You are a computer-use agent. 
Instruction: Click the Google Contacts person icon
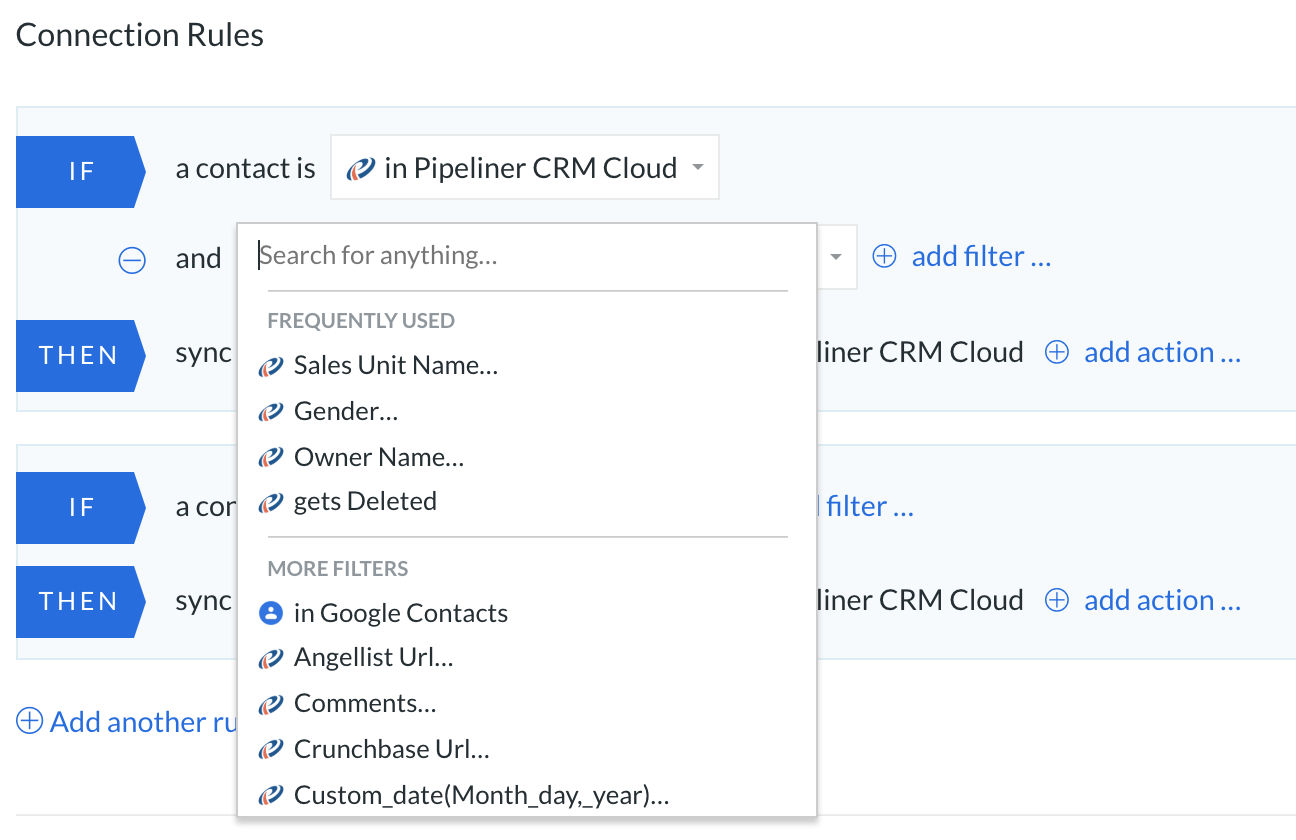[x=270, y=613]
